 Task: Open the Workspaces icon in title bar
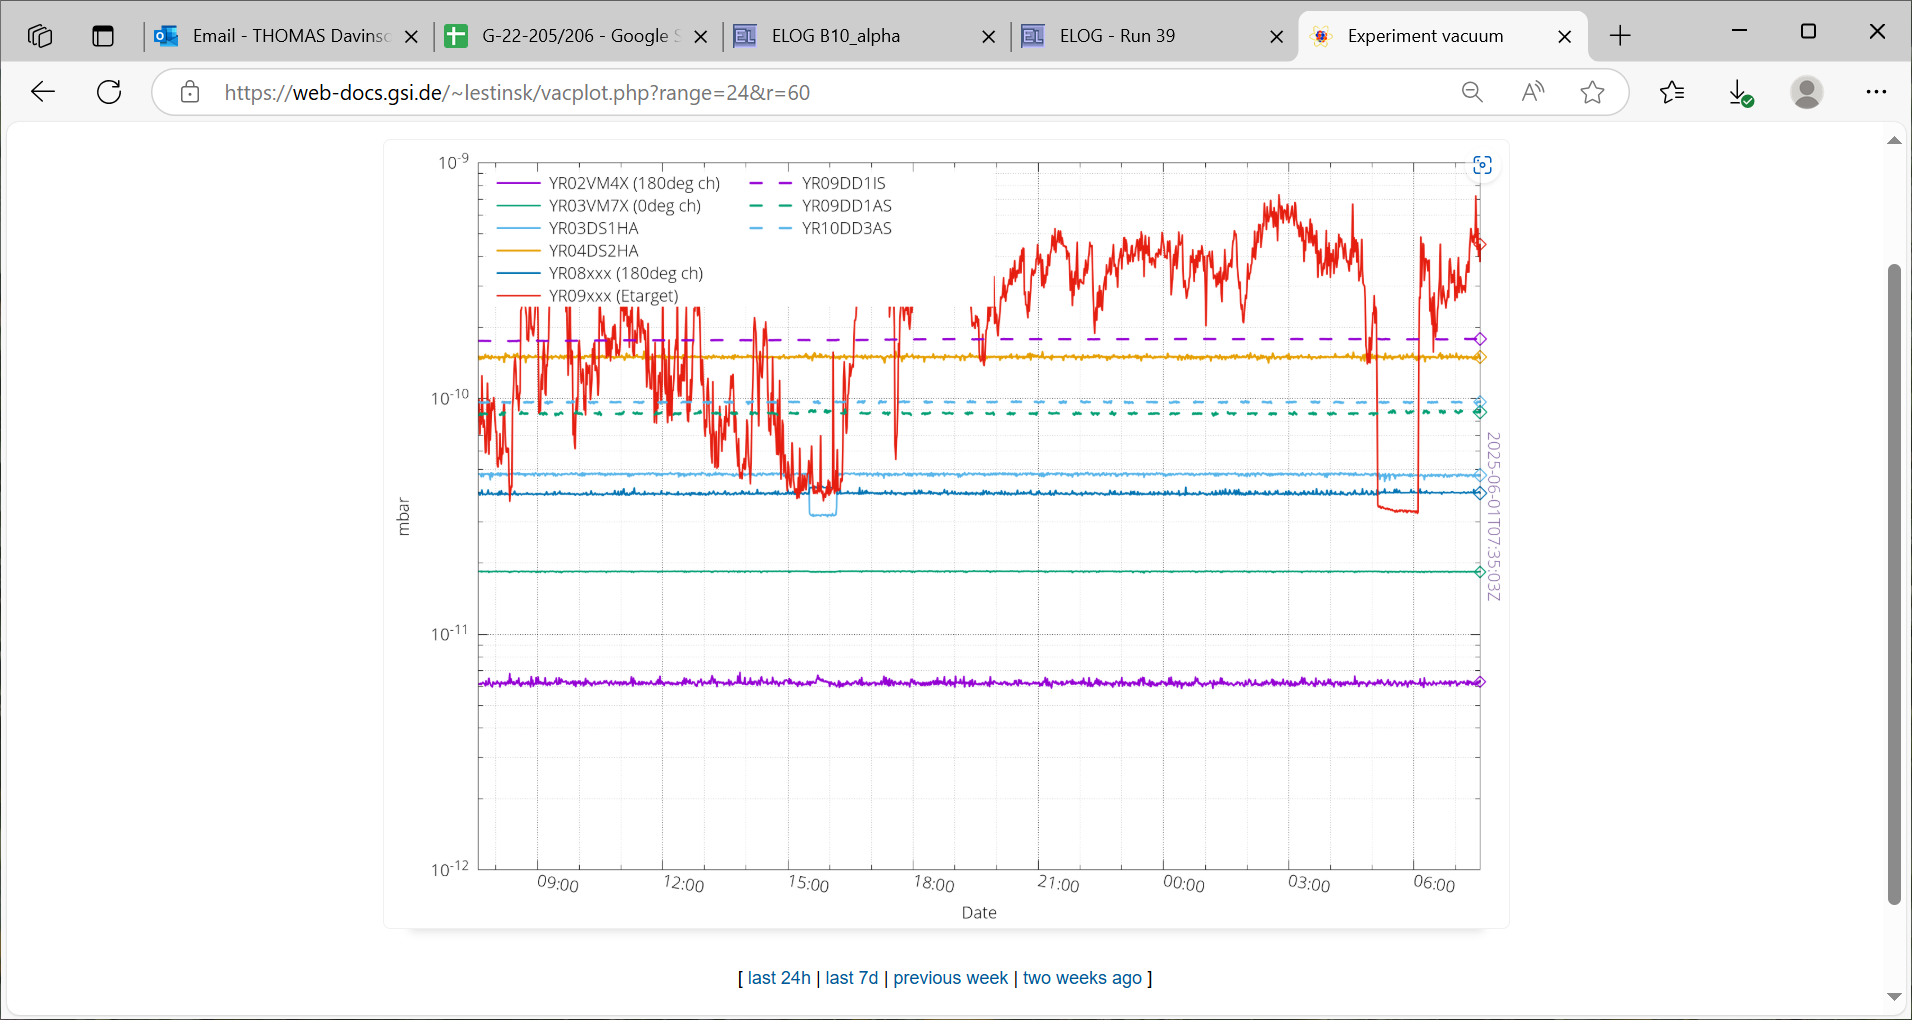click(x=40, y=36)
